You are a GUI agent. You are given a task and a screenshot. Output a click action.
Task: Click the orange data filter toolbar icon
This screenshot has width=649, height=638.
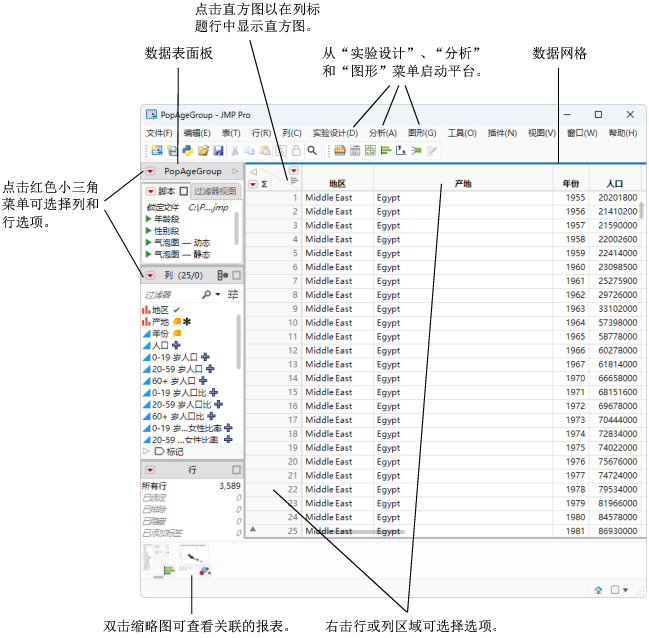[340, 150]
